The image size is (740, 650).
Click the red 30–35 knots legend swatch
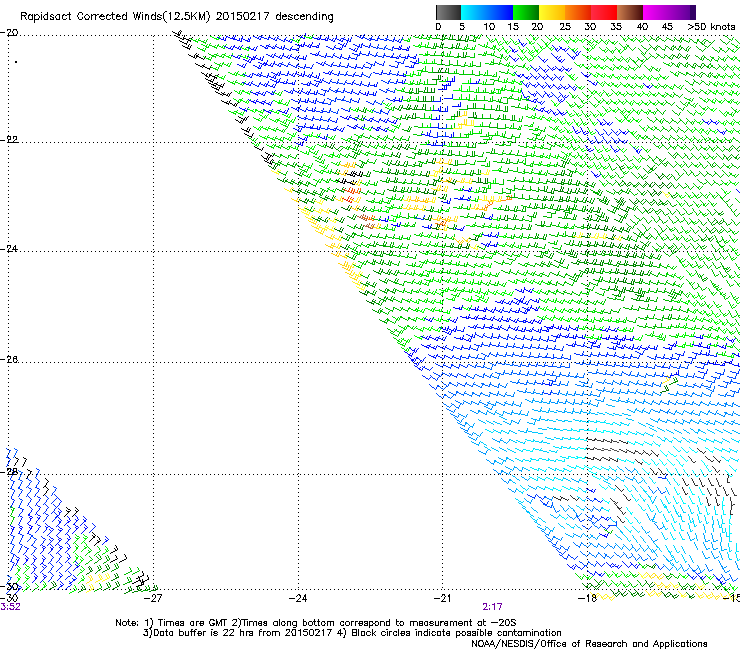[604, 12]
